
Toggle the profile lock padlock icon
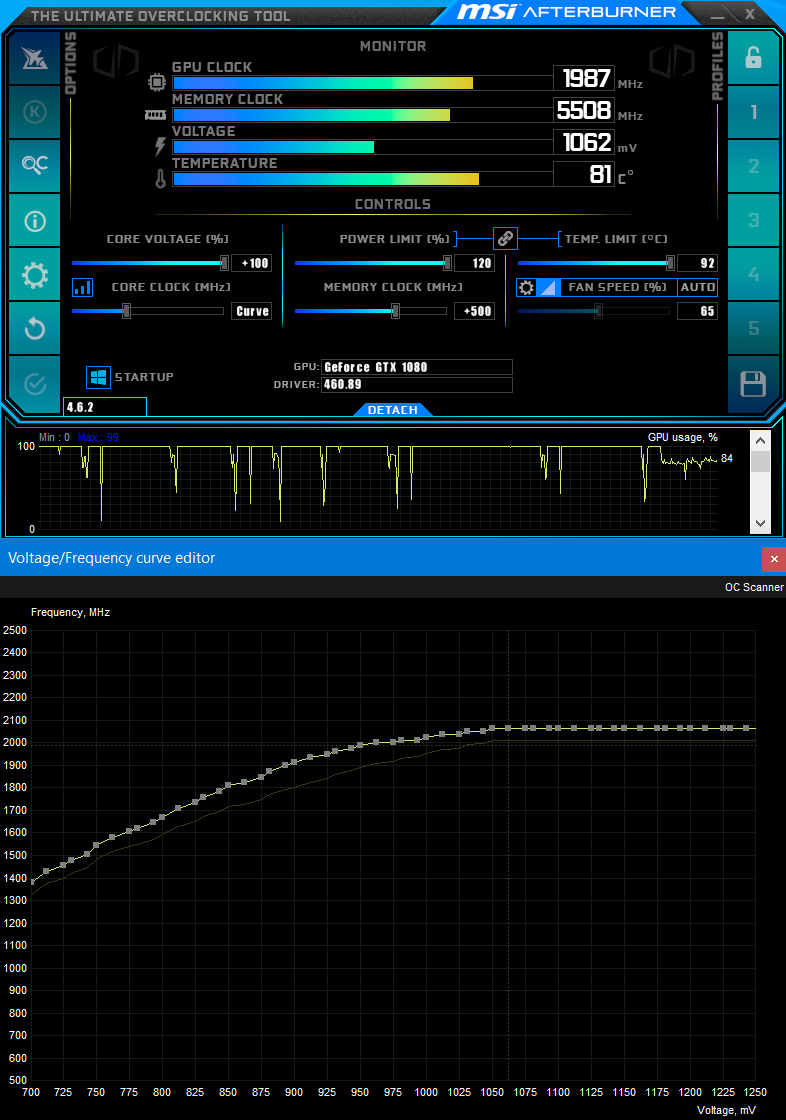[x=753, y=58]
